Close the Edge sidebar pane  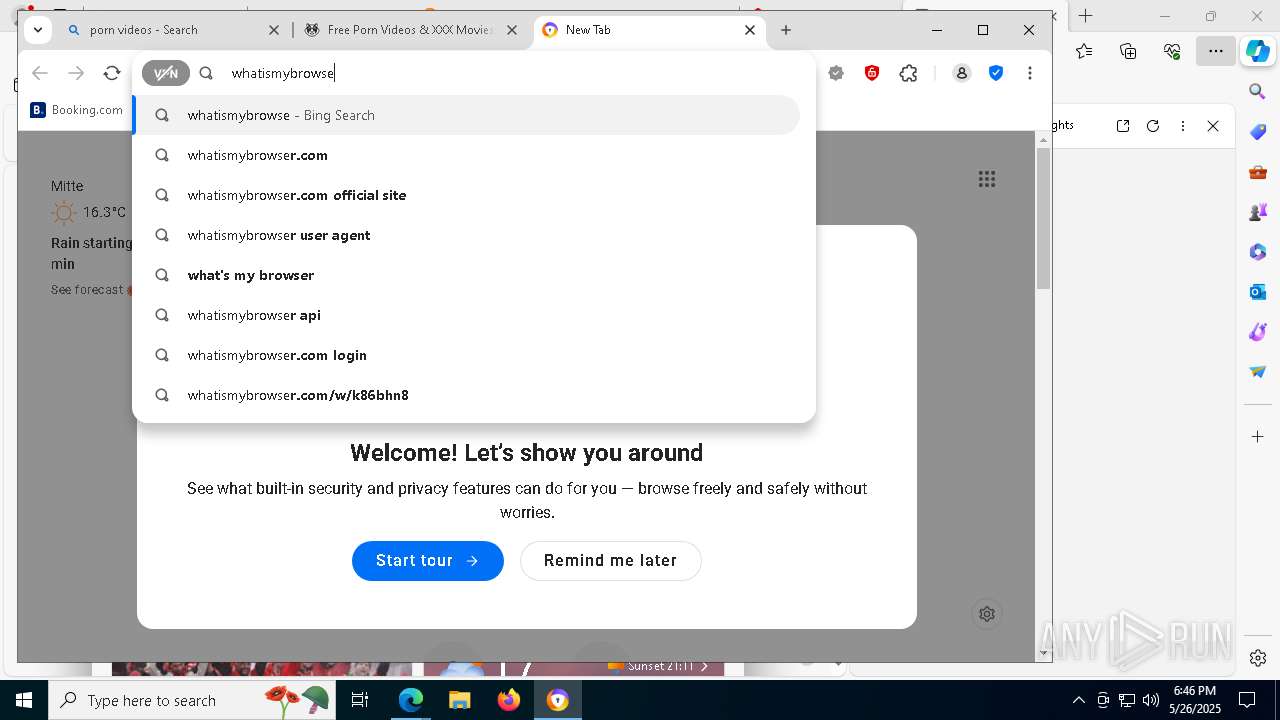[1213, 126]
